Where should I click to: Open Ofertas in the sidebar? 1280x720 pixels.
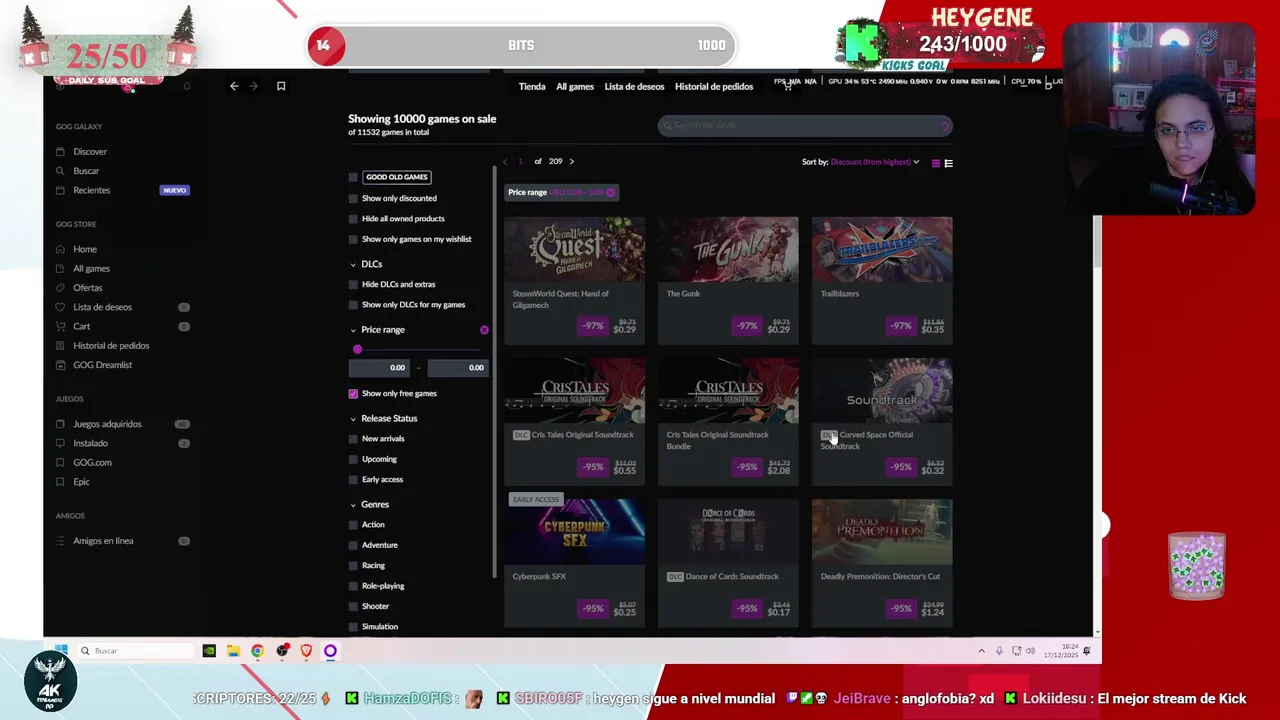coord(87,288)
